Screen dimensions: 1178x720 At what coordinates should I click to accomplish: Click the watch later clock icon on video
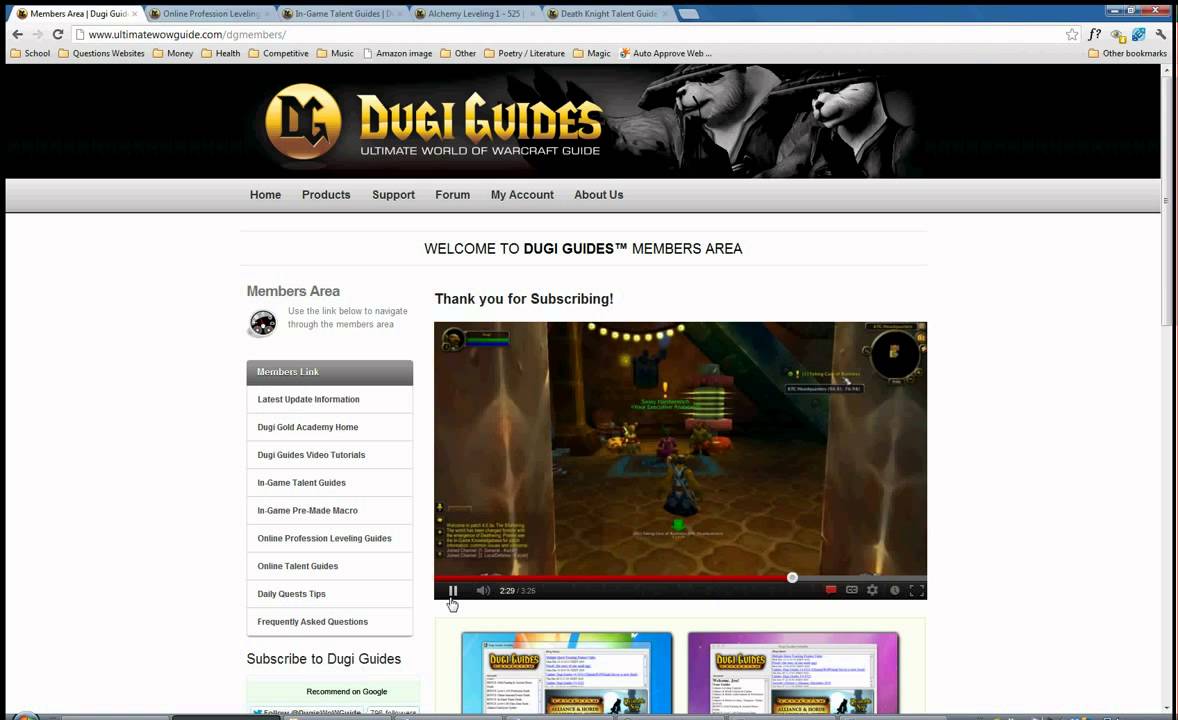click(x=895, y=591)
